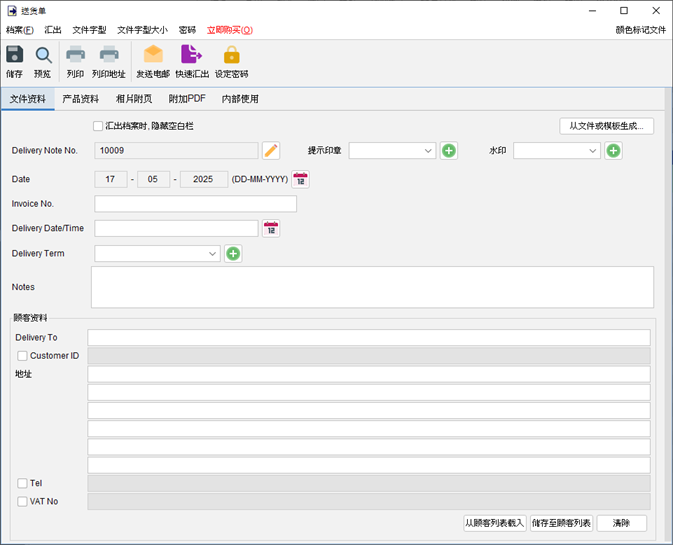
Task: Click the 送货单 window title icon
Action: (12, 11)
